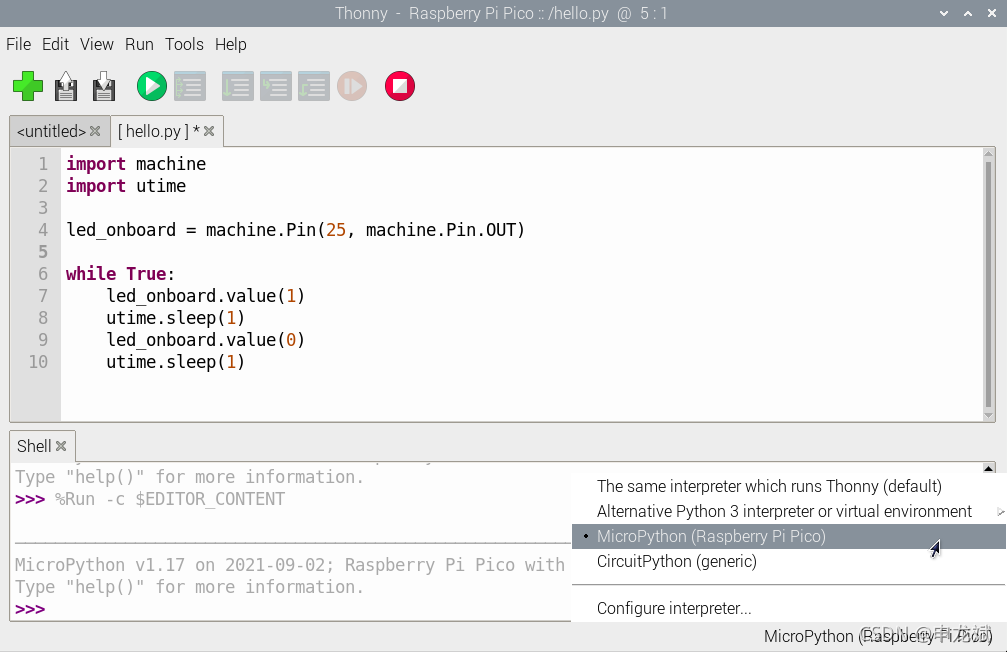
Task: Open Configure interpreter... dialog
Action: click(789, 608)
